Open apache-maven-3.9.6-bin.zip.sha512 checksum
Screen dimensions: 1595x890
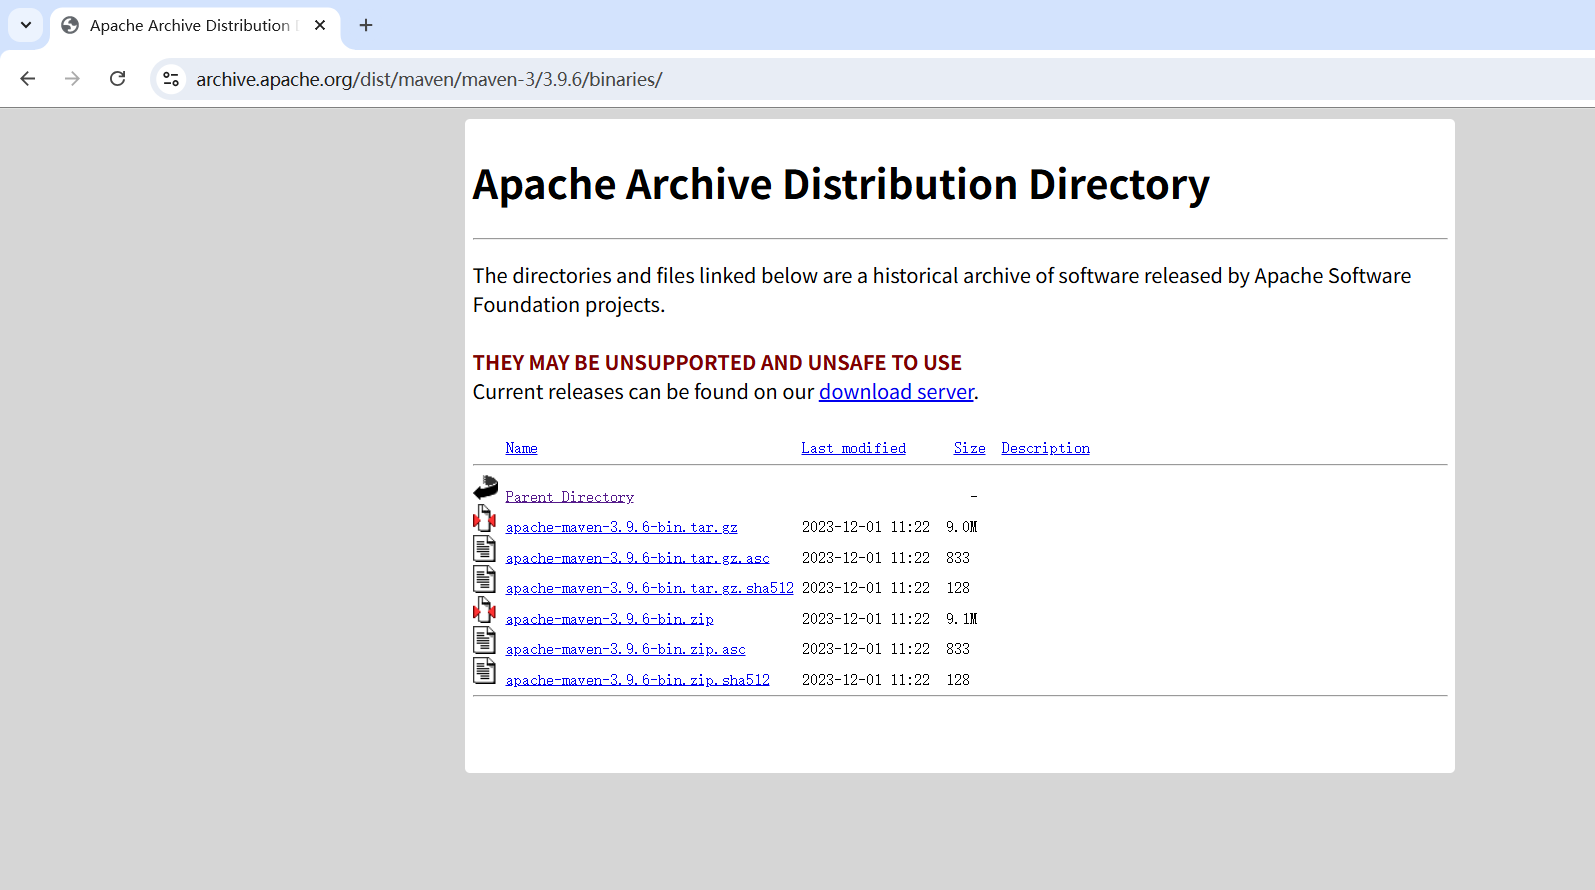click(x=637, y=680)
